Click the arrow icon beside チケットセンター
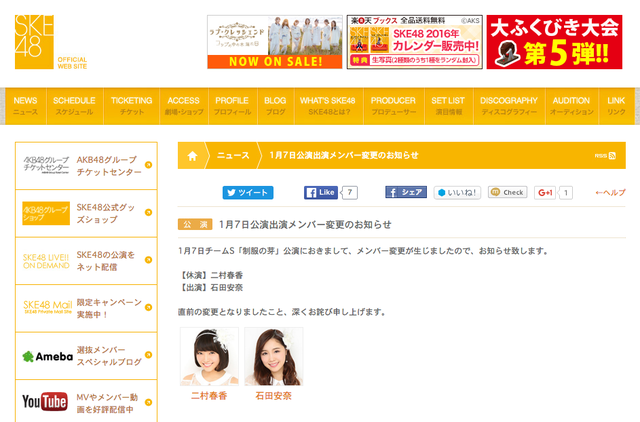 coord(149,165)
